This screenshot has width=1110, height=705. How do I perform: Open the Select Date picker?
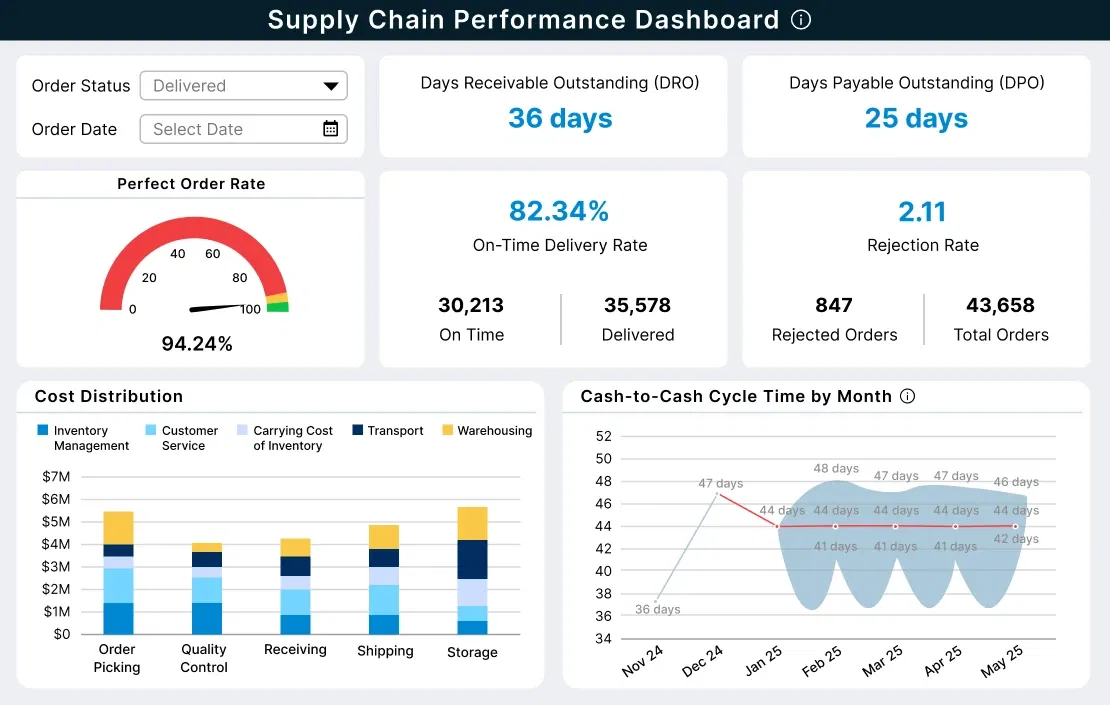tap(243, 129)
